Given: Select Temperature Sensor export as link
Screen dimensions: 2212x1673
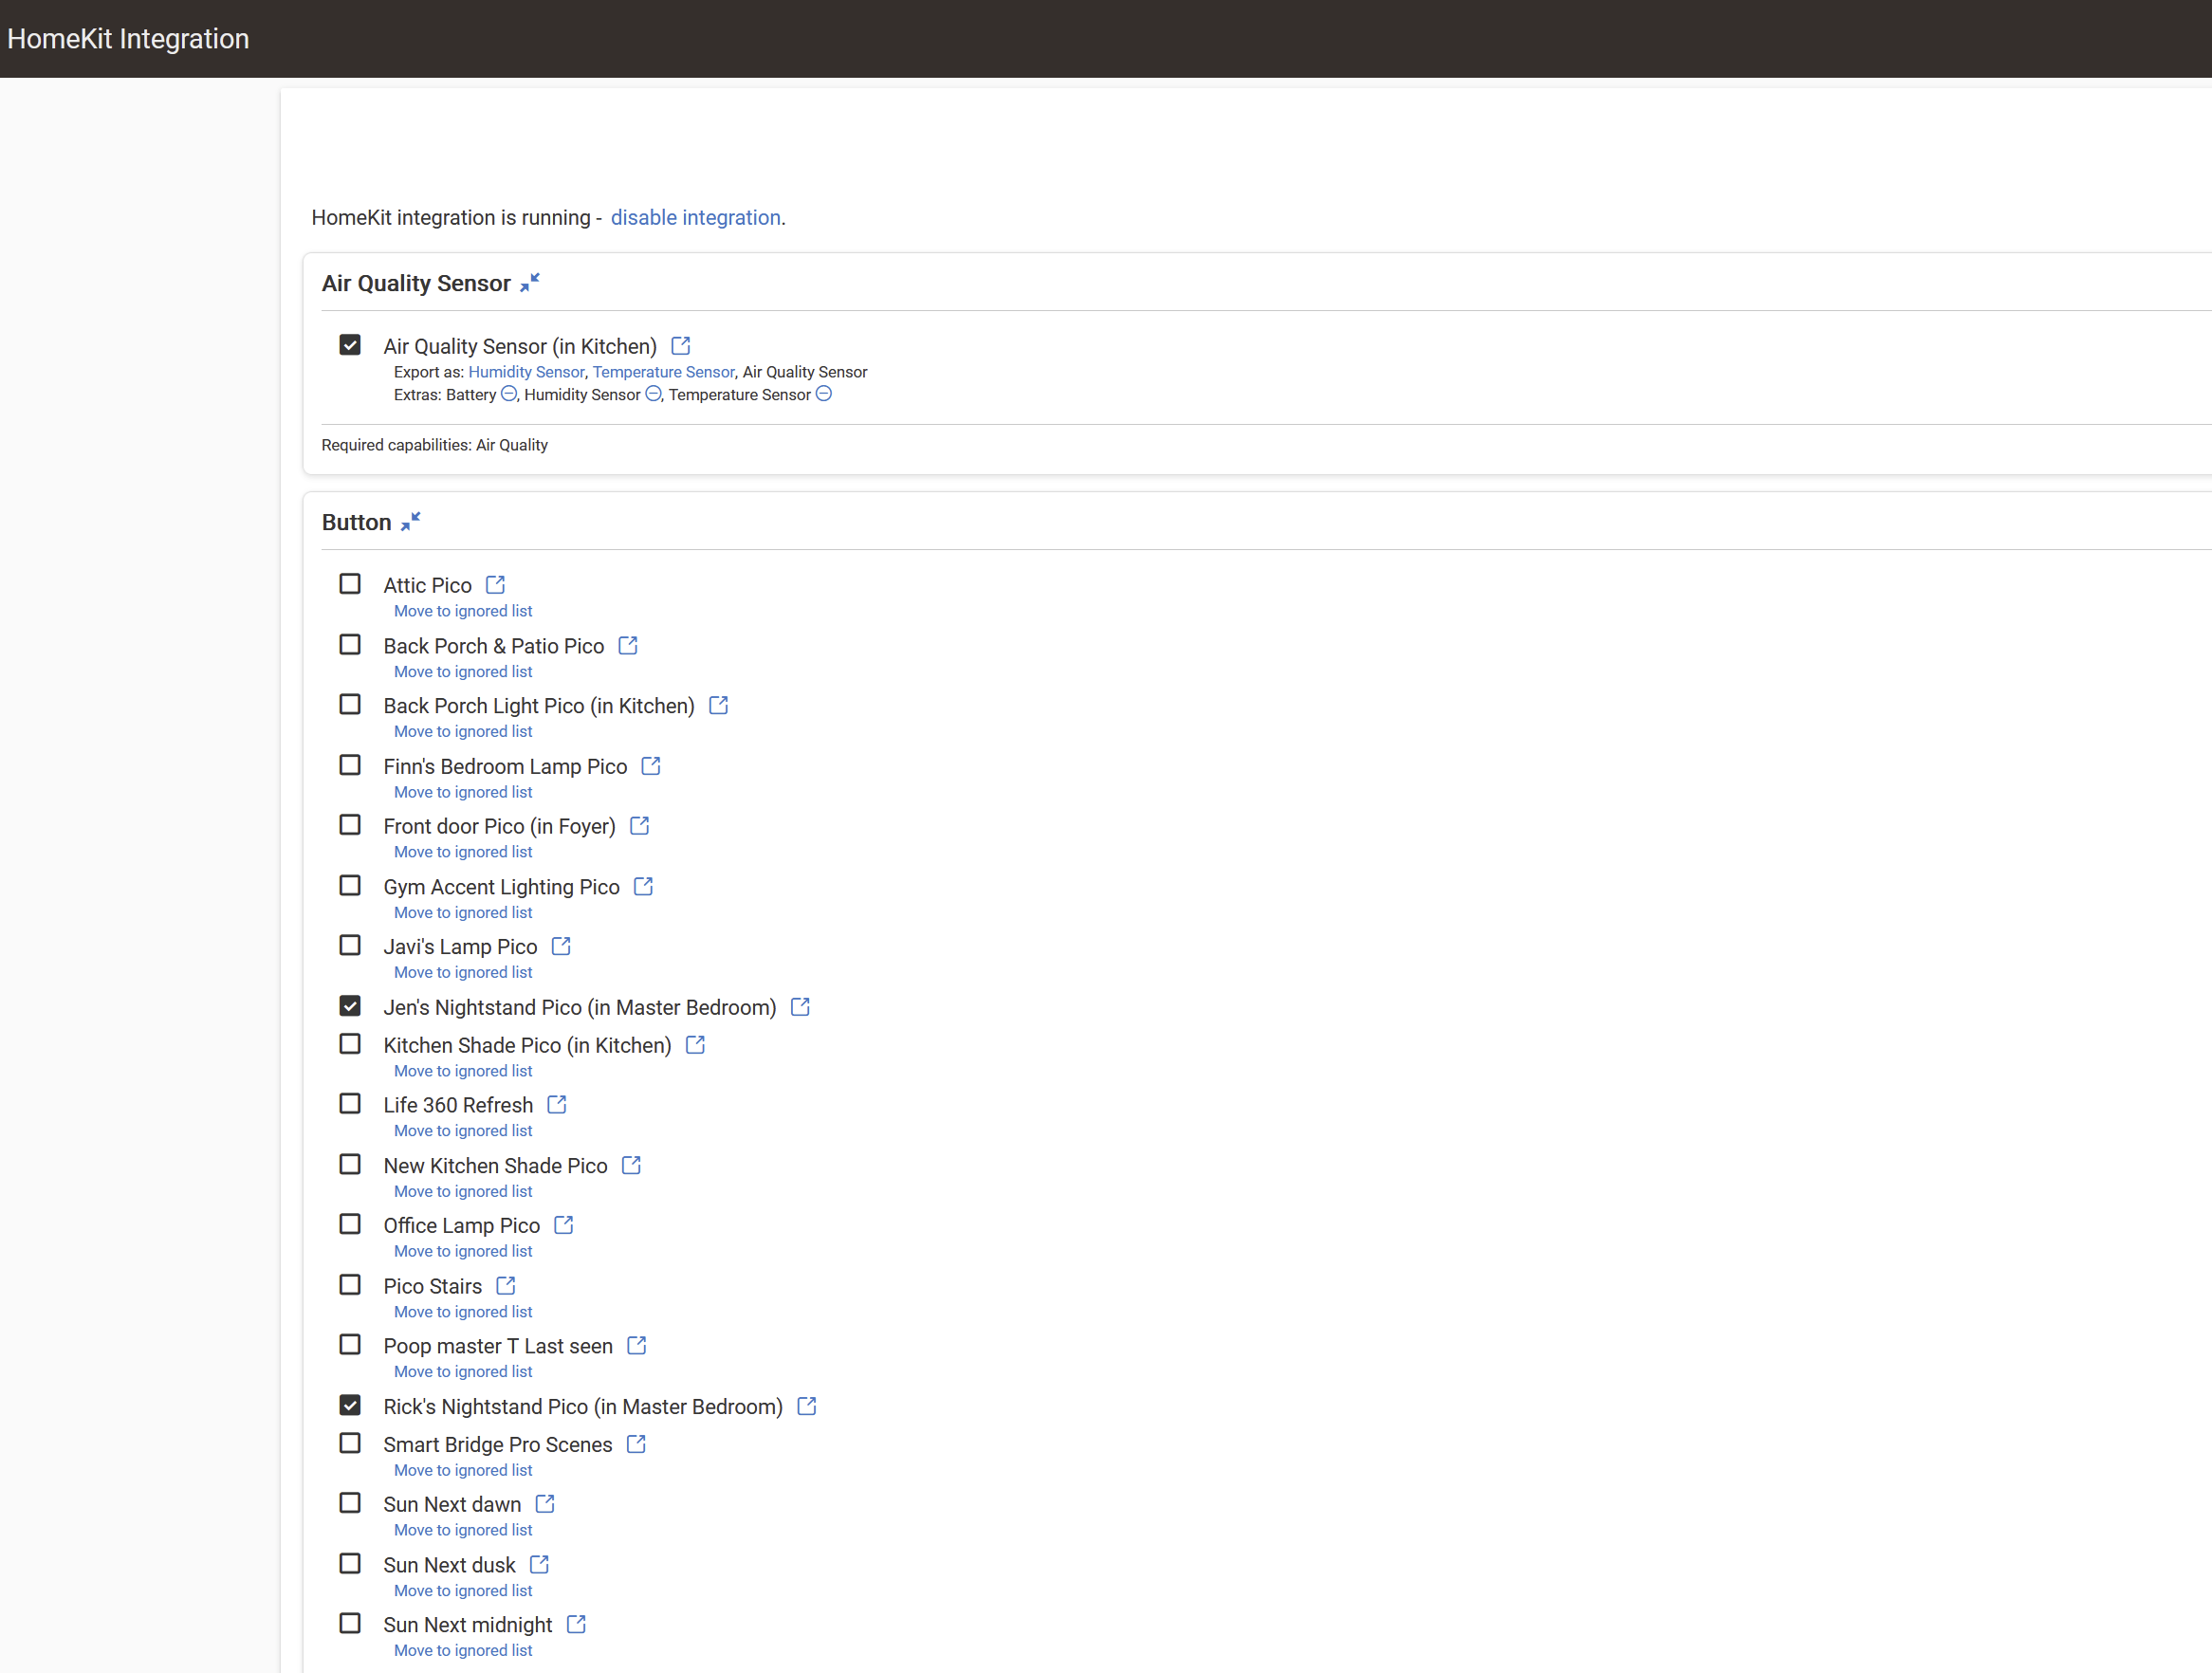Looking at the screenshot, I should pos(663,372).
